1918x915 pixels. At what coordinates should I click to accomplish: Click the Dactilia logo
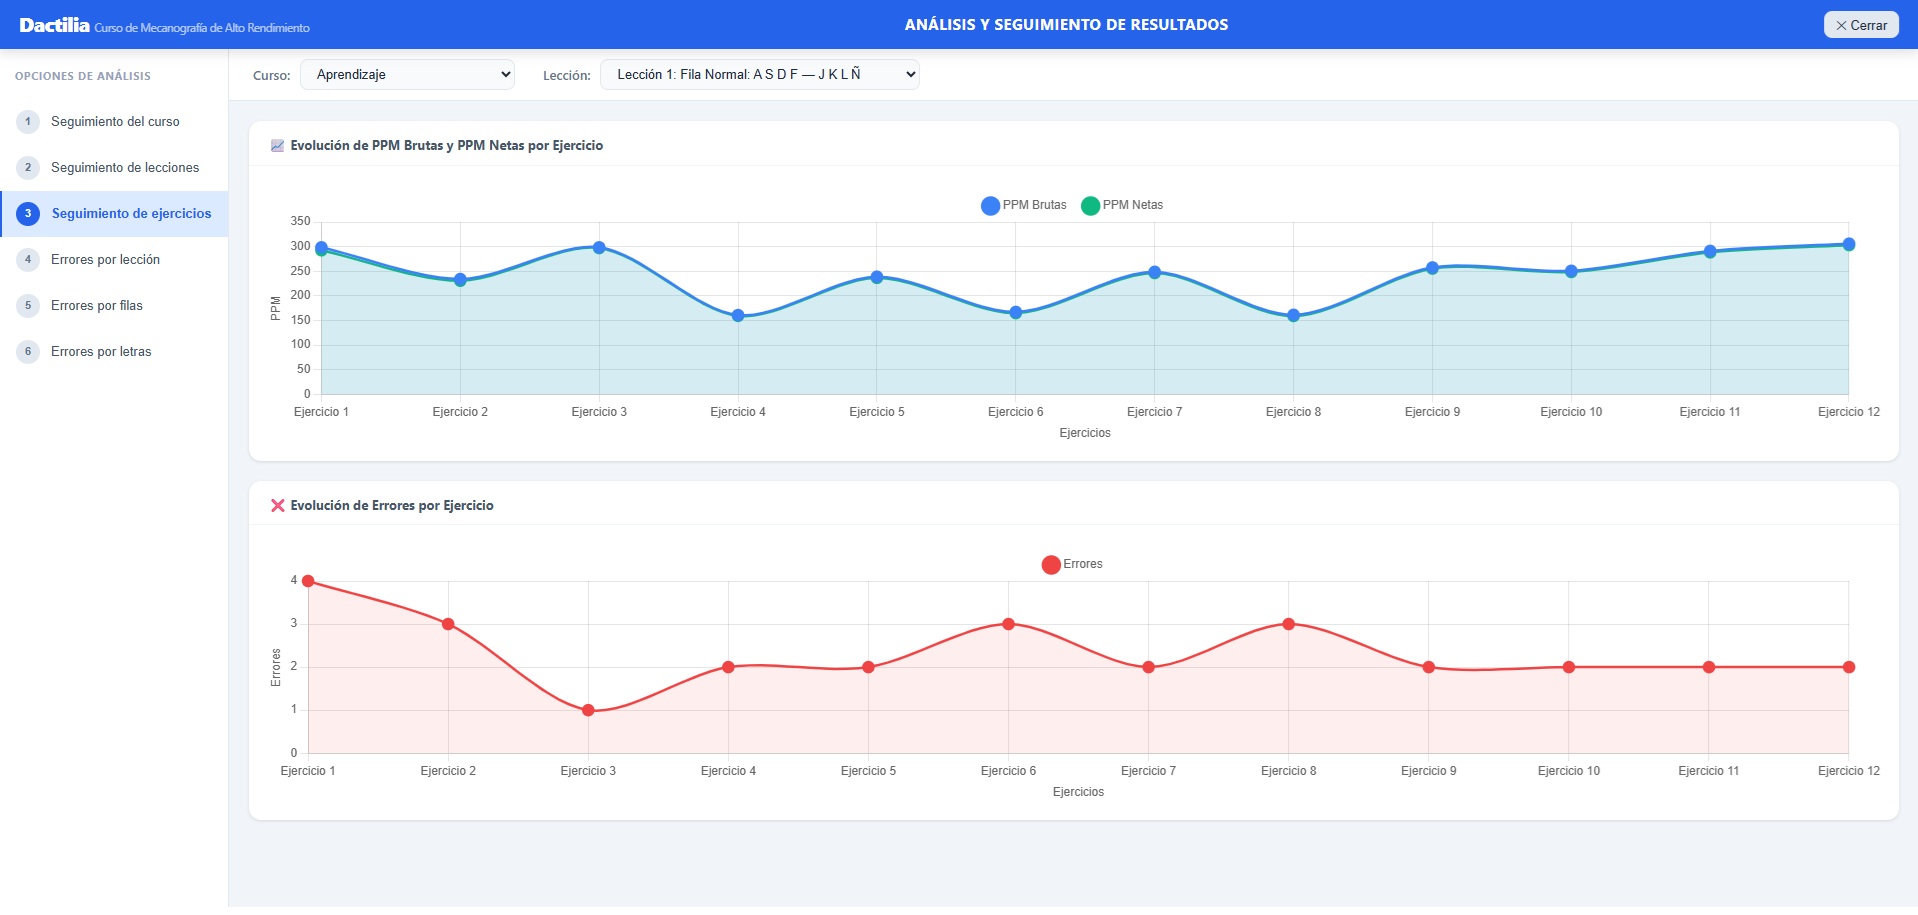54,25
